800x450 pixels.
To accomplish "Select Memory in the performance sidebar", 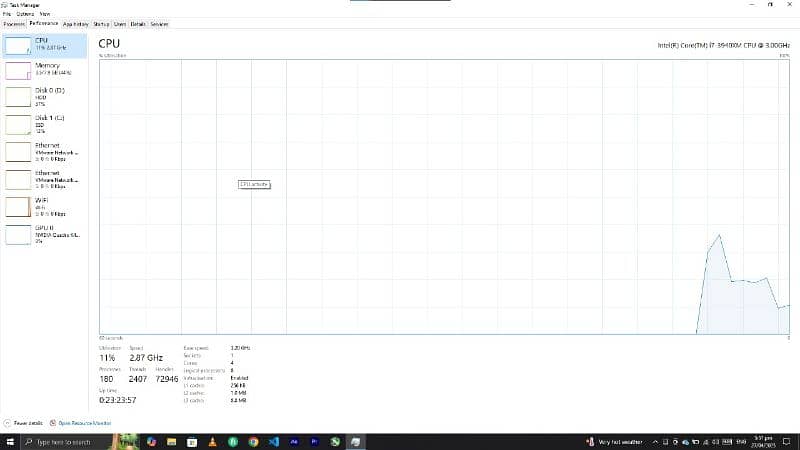I will pos(45,71).
